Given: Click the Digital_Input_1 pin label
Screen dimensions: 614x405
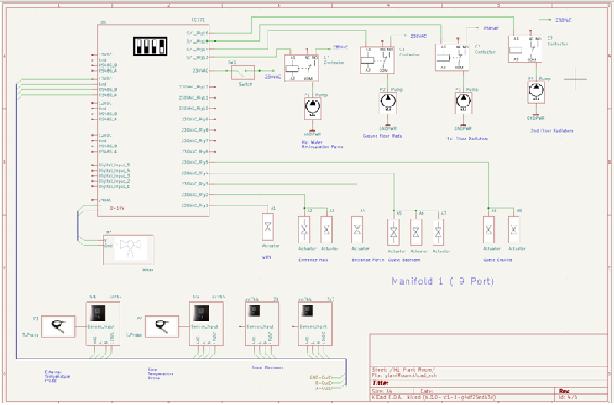Looking at the screenshot, I should [114, 187].
